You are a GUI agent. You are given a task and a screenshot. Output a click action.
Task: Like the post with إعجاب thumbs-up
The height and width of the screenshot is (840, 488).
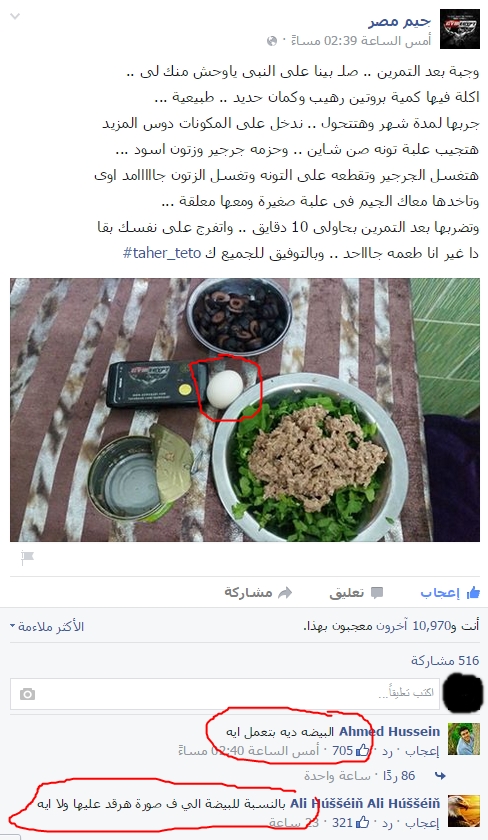point(451,592)
